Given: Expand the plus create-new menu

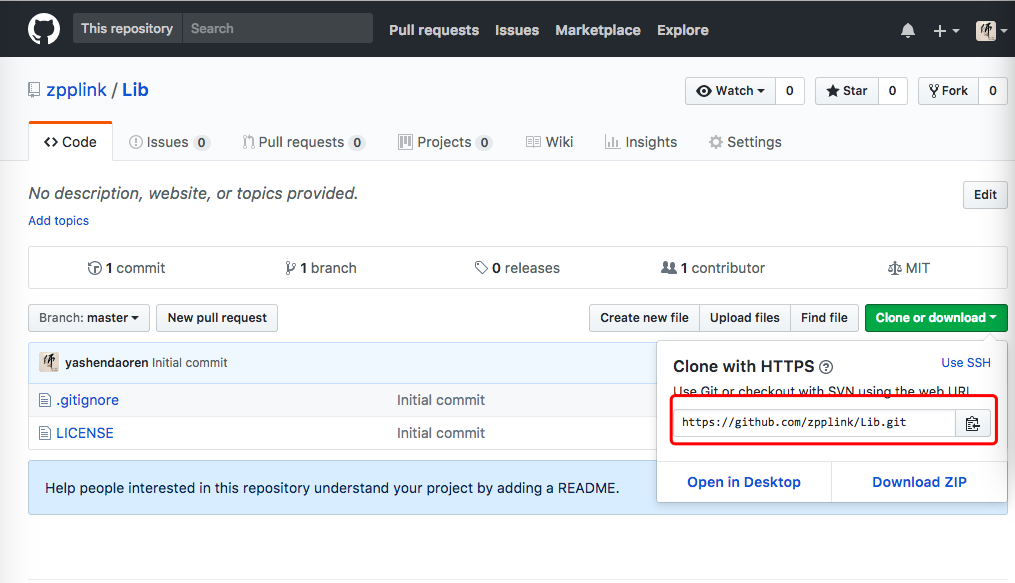Looking at the screenshot, I should (x=945, y=31).
